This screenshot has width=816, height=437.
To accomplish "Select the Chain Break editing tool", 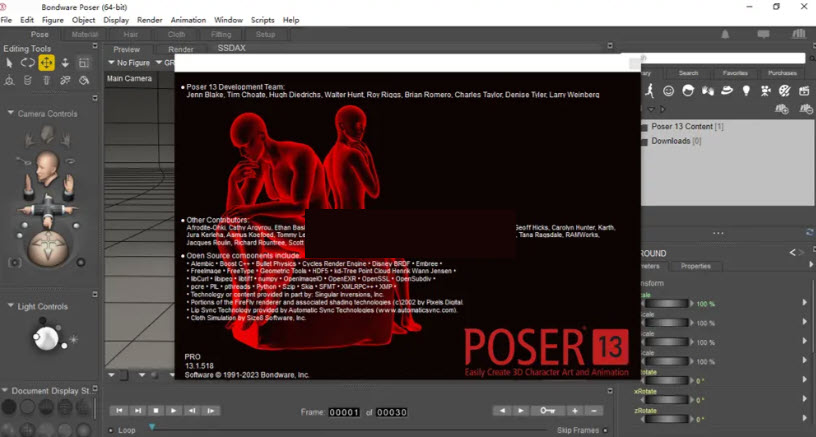I will tap(65, 80).
